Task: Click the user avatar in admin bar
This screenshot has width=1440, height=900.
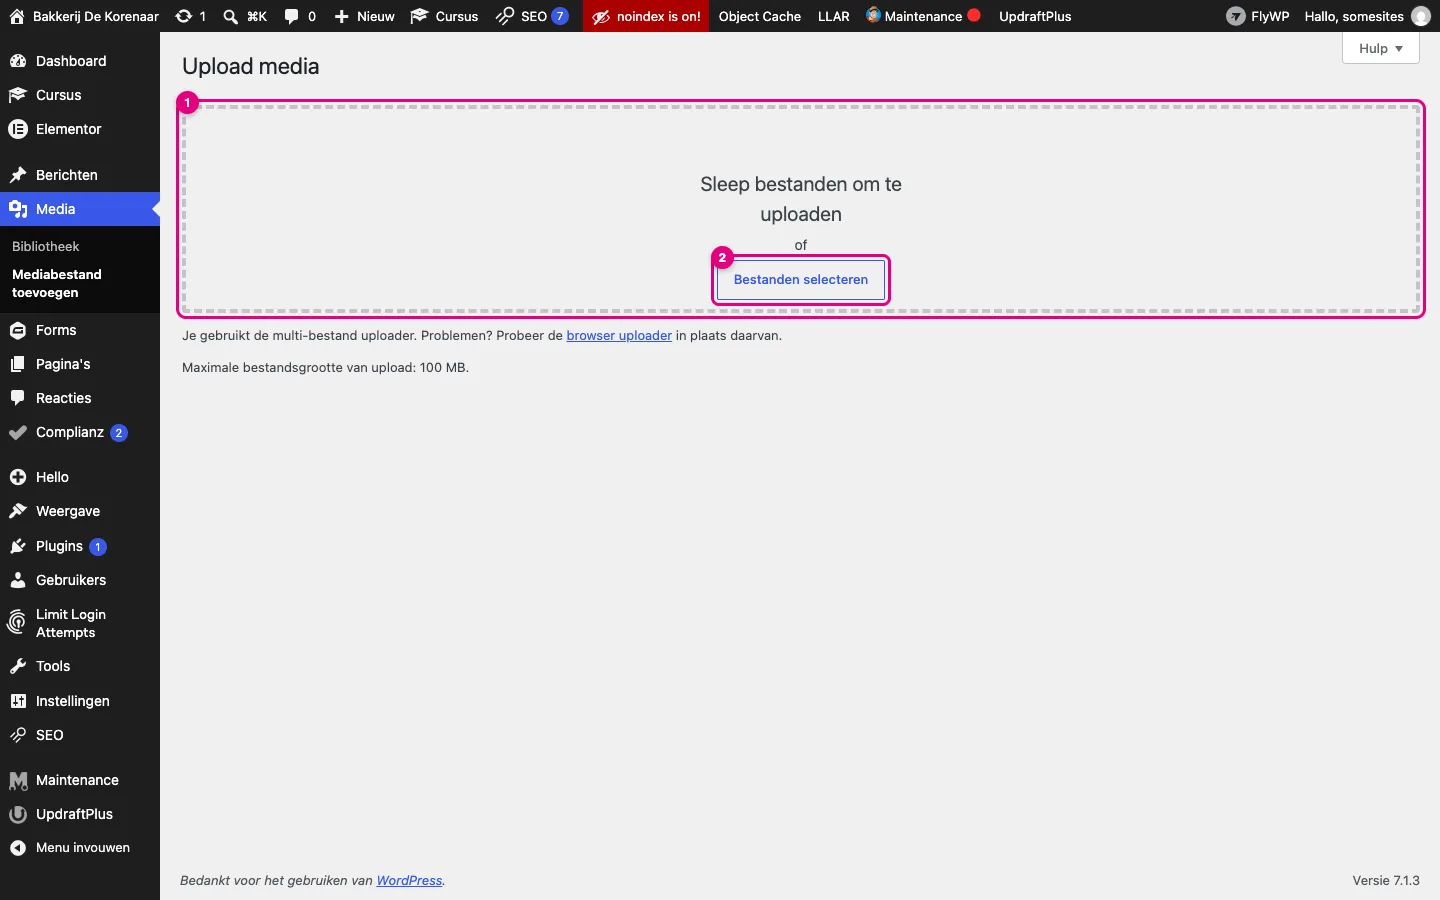Action: click(1420, 16)
